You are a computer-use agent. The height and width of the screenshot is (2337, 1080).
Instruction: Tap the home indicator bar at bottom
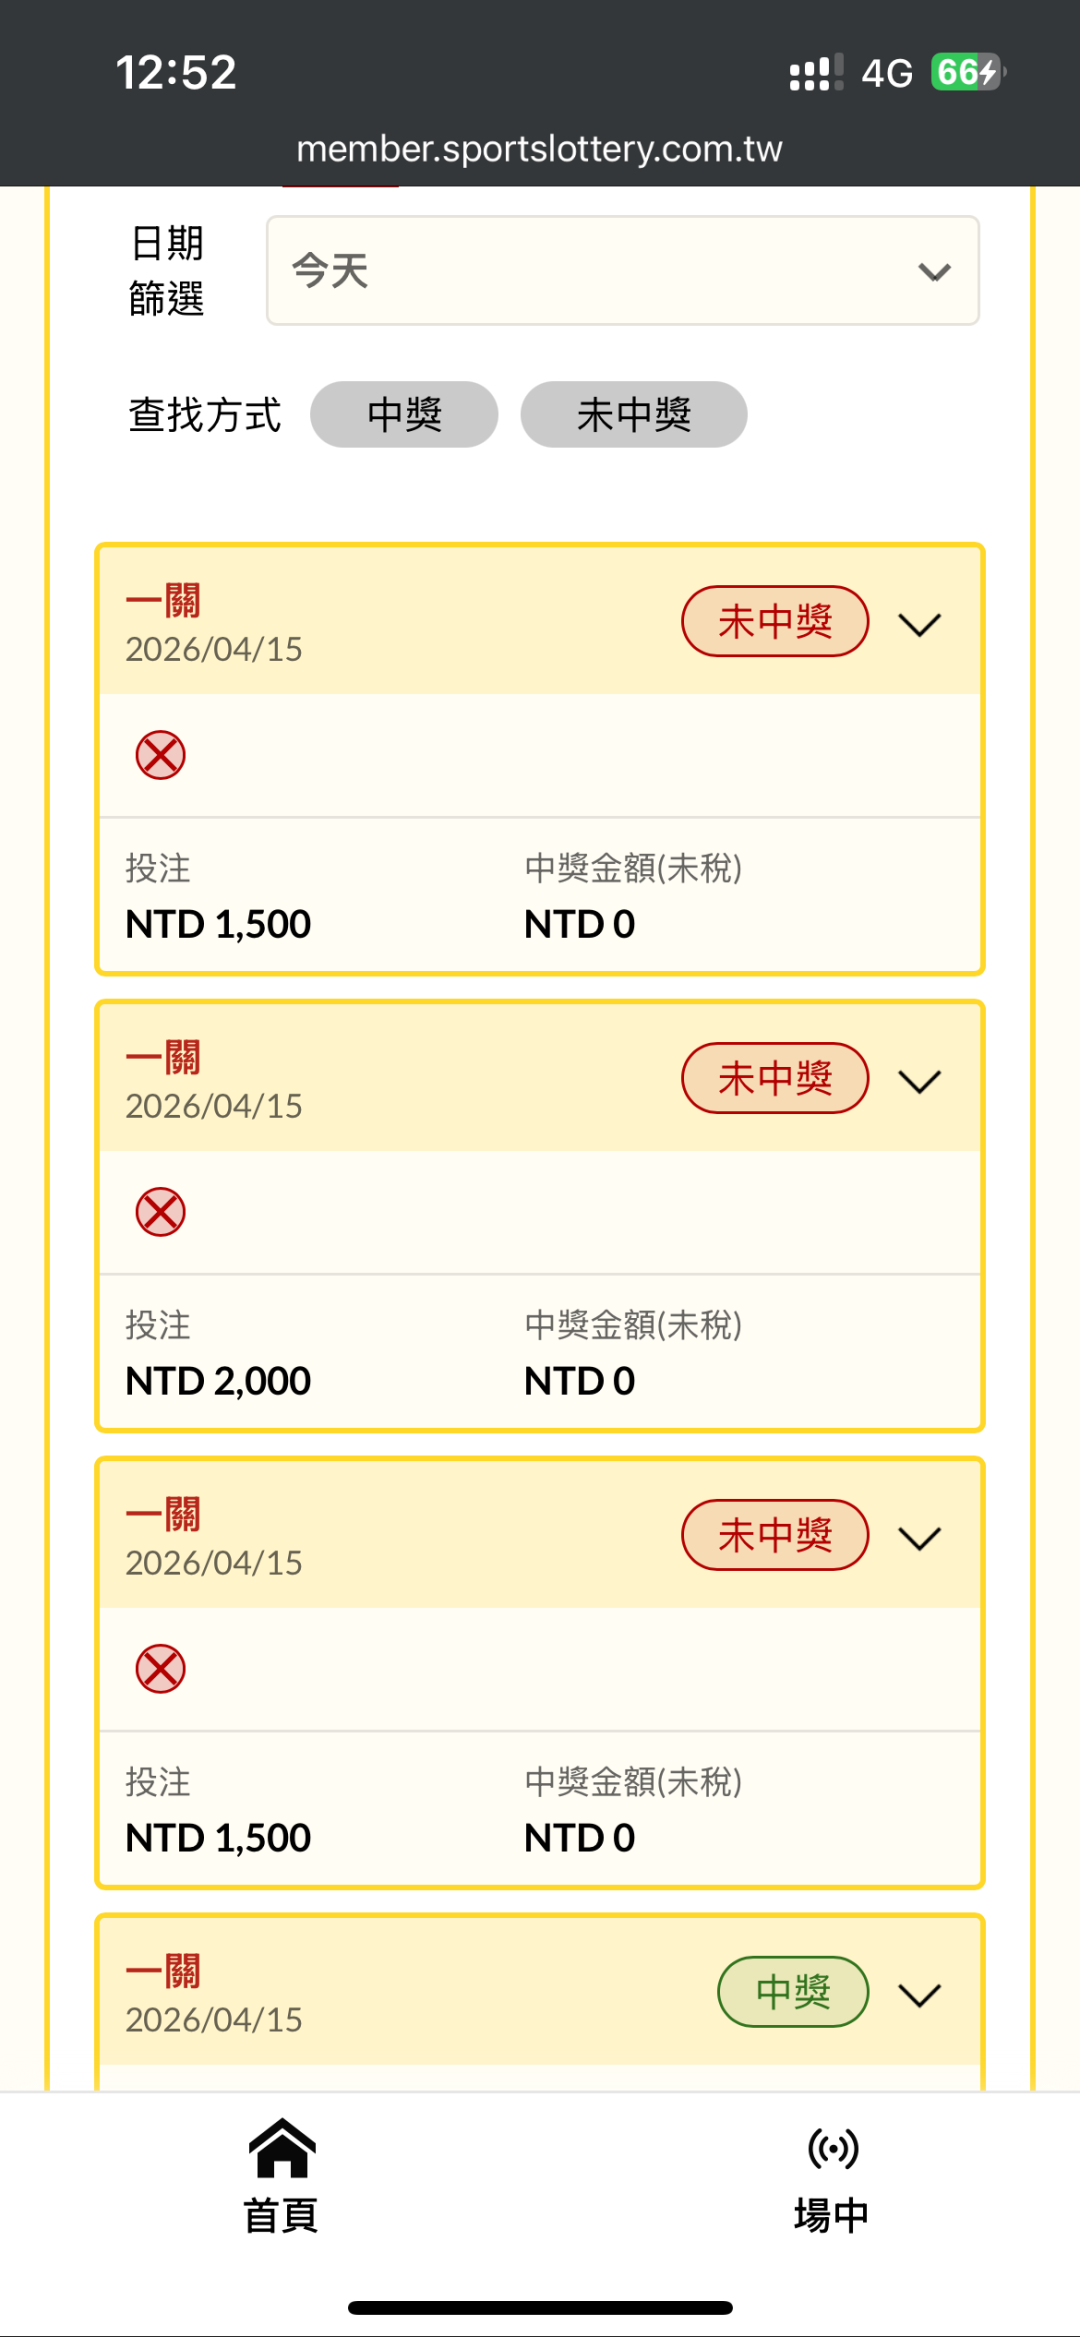(x=540, y=2308)
